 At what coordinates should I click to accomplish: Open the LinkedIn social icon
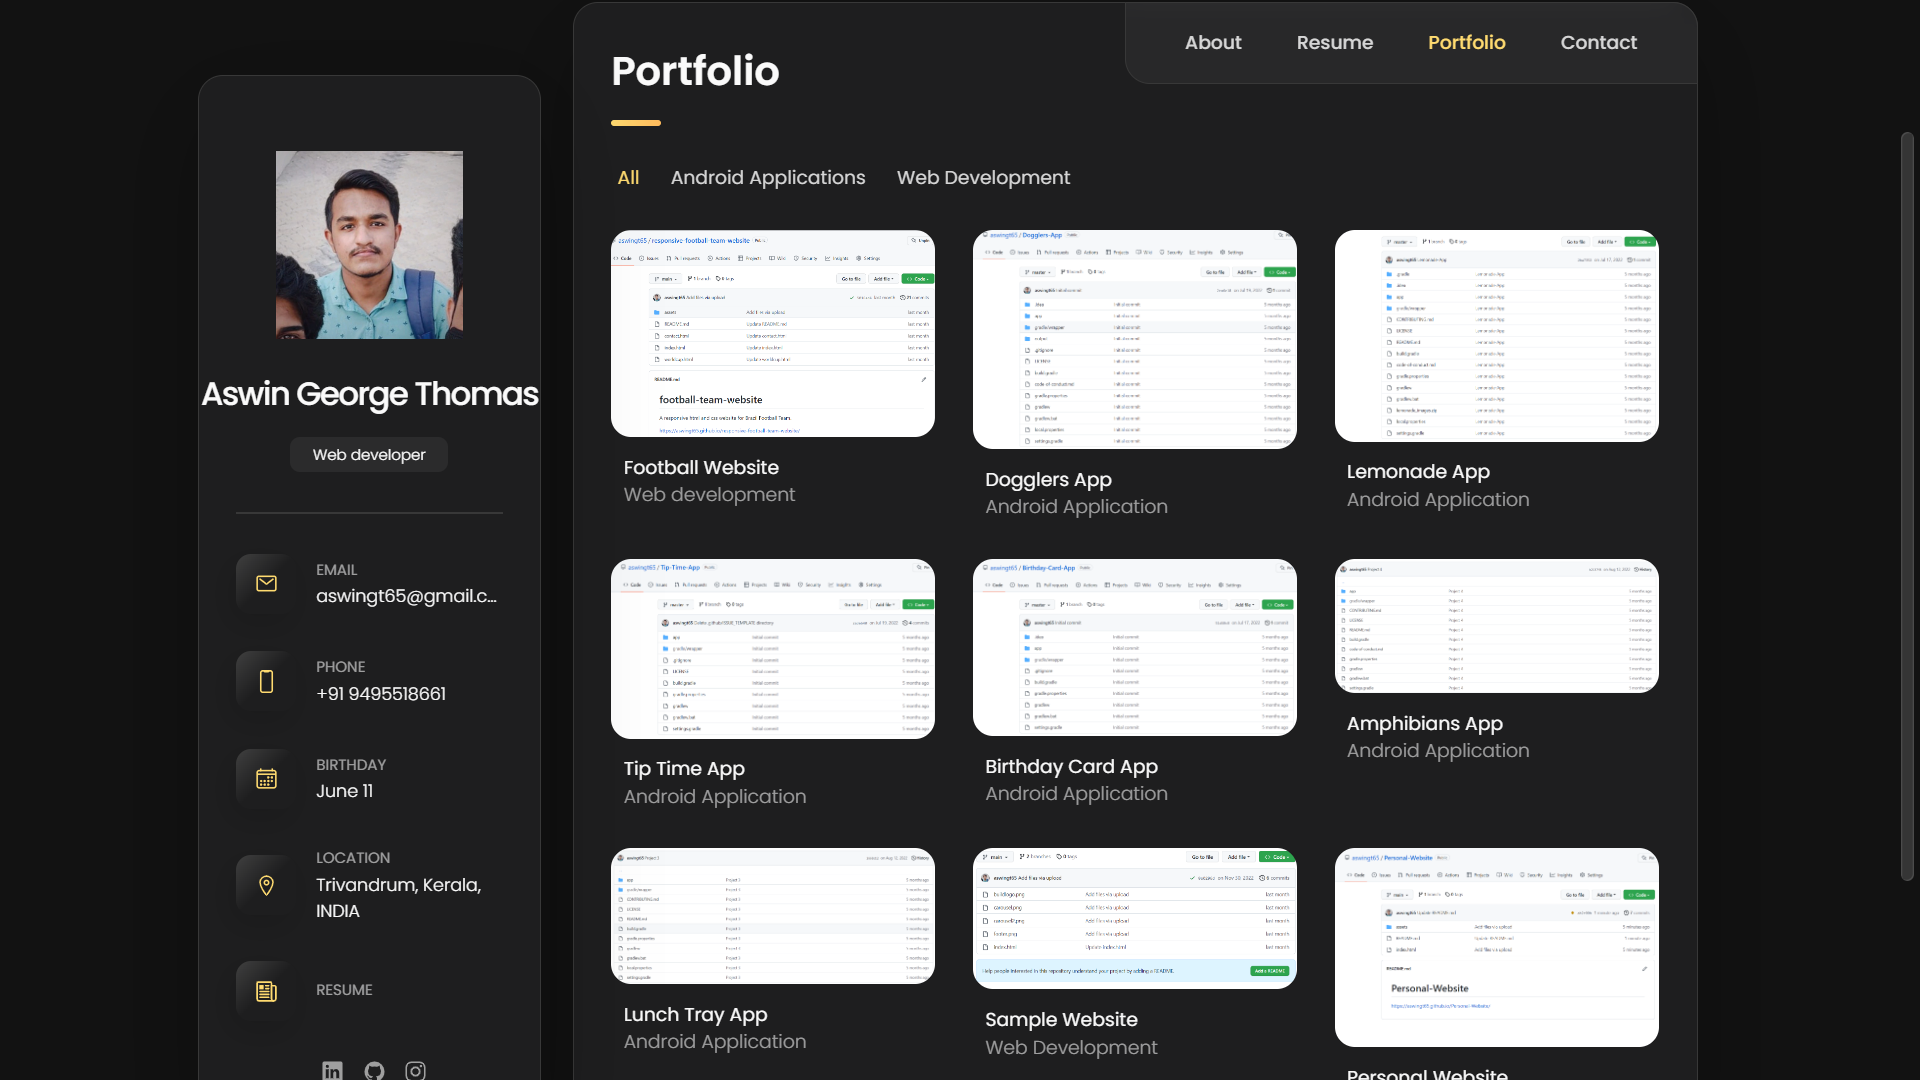(332, 1070)
